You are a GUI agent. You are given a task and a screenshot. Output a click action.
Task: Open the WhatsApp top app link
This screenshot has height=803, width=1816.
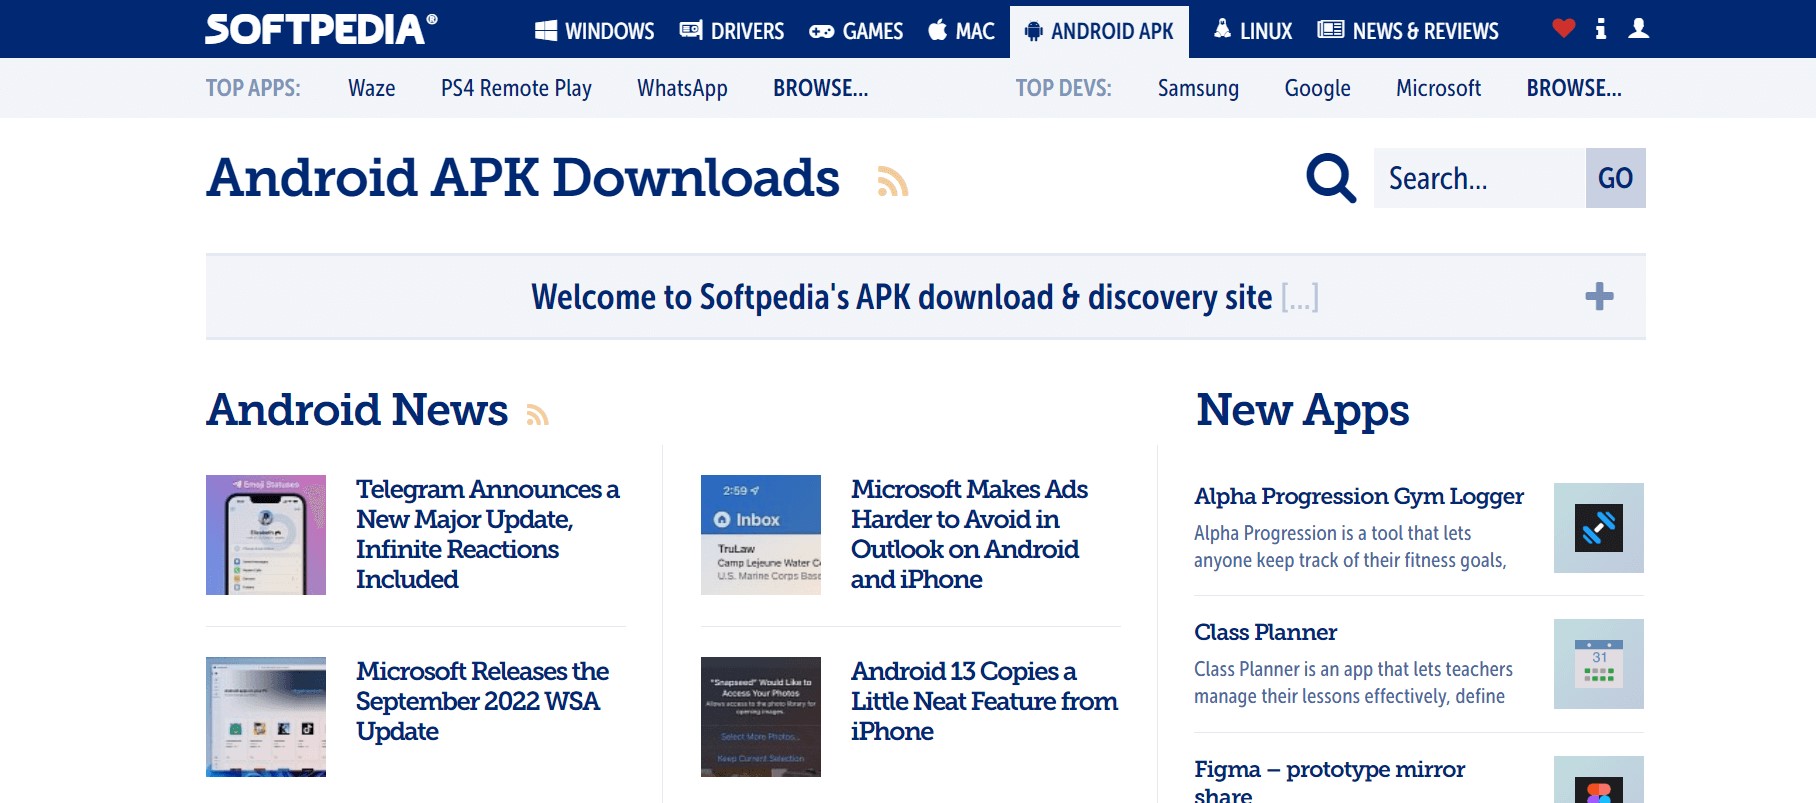click(682, 88)
